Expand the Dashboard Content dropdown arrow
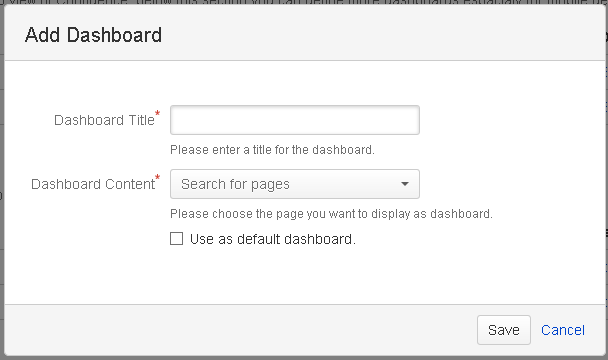Viewport: 608px width, 360px height. (405, 184)
